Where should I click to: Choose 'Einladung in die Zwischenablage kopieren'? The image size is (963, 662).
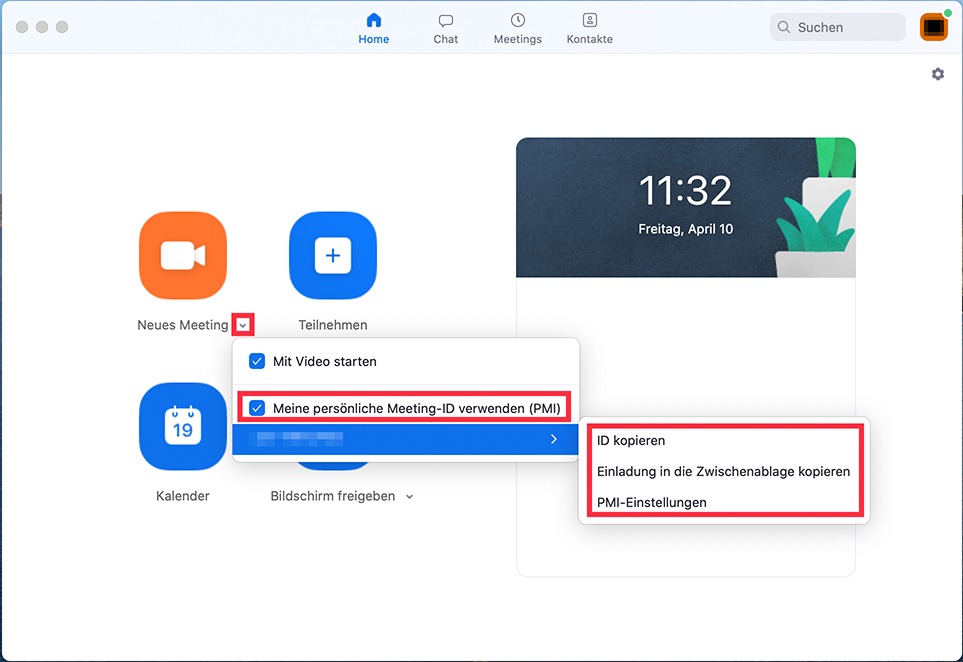coord(723,472)
